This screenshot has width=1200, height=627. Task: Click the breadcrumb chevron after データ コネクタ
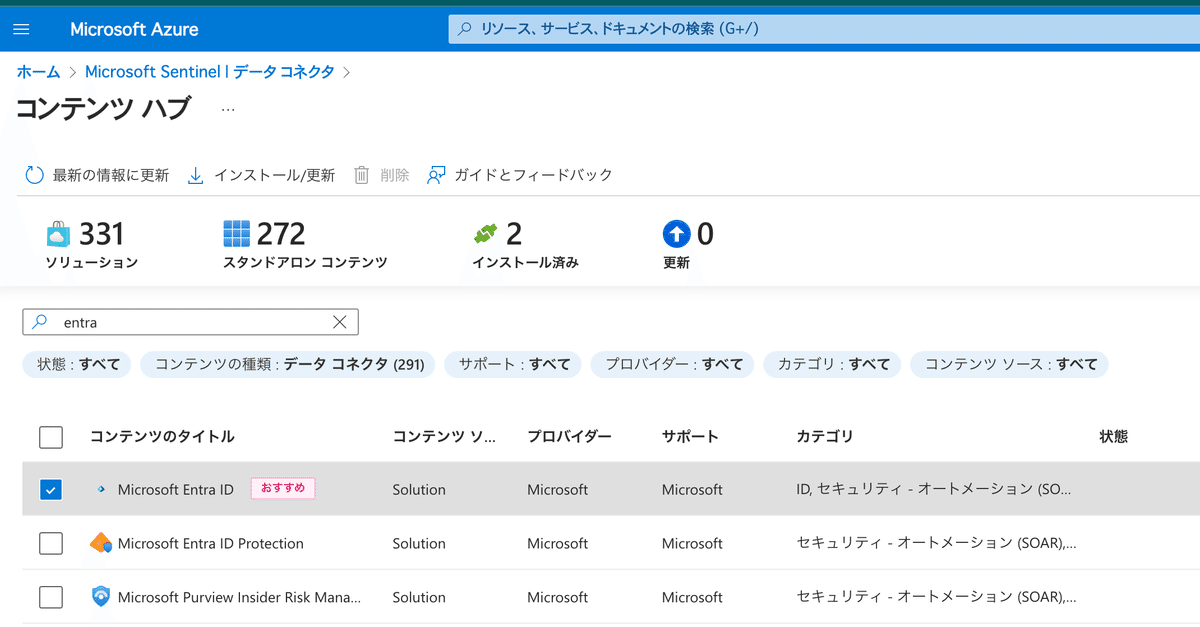[x=347, y=72]
